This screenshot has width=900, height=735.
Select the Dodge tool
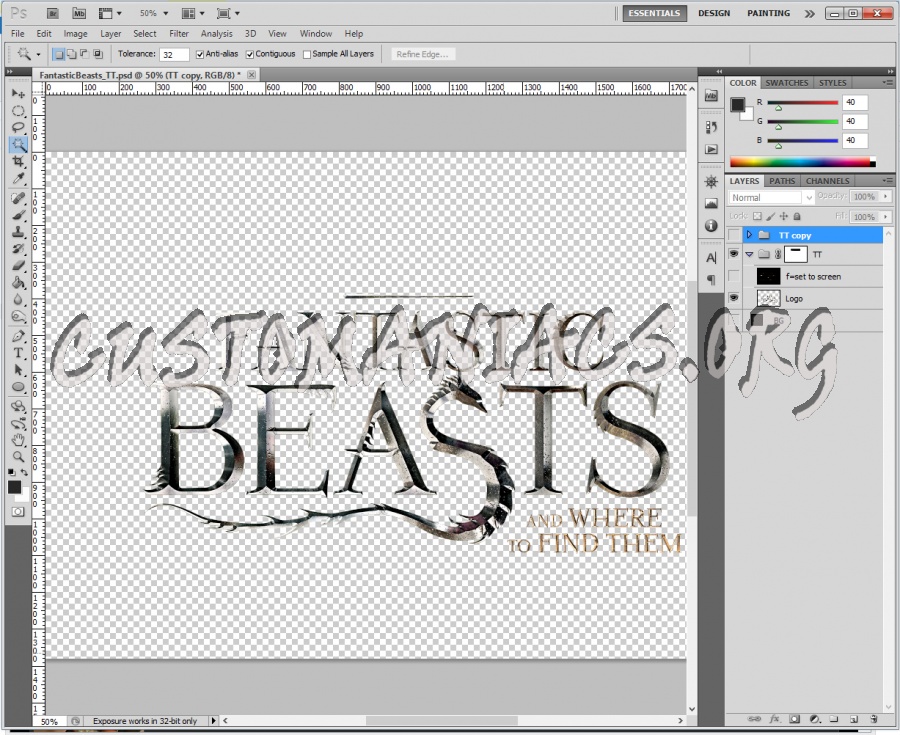tap(18, 317)
